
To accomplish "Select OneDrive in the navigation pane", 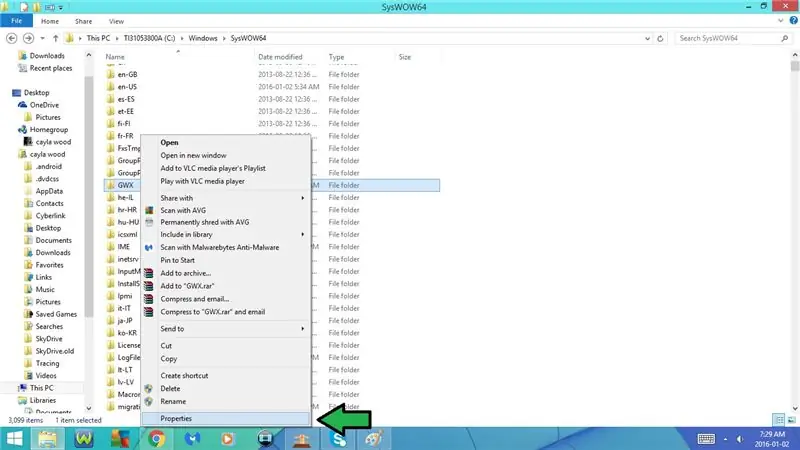I will (44, 105).
